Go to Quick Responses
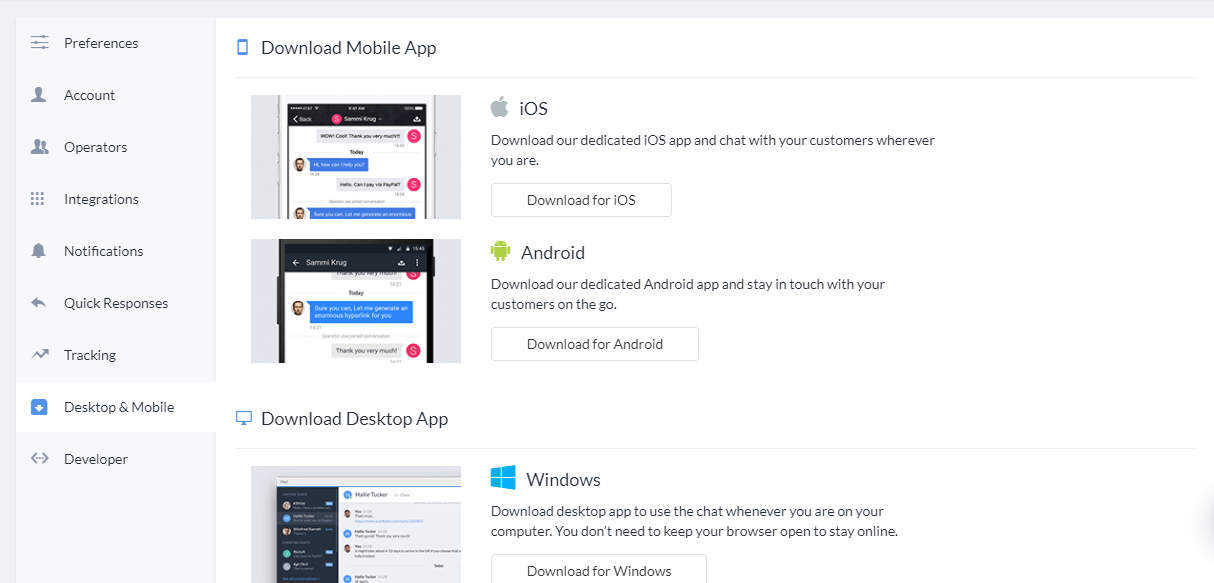The image size is (1214, 583). click(x=115, y=303)
